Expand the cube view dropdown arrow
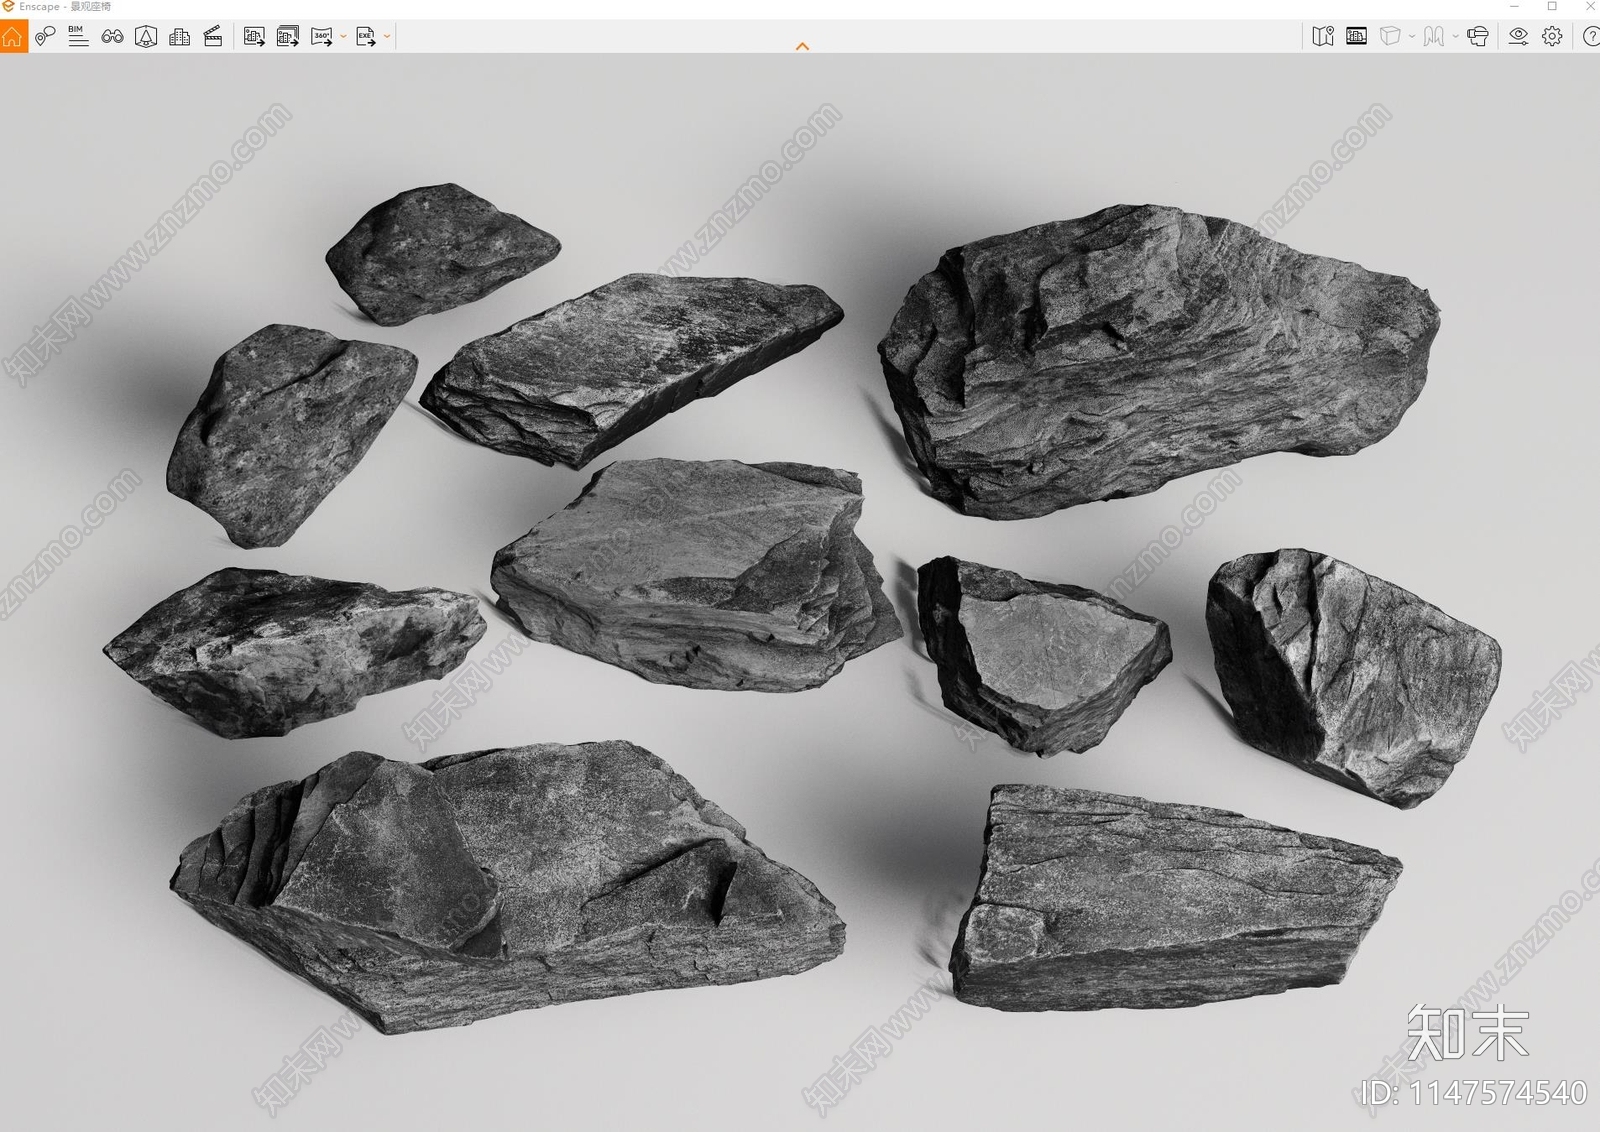1600x1132 pixels. point(1412,37)
